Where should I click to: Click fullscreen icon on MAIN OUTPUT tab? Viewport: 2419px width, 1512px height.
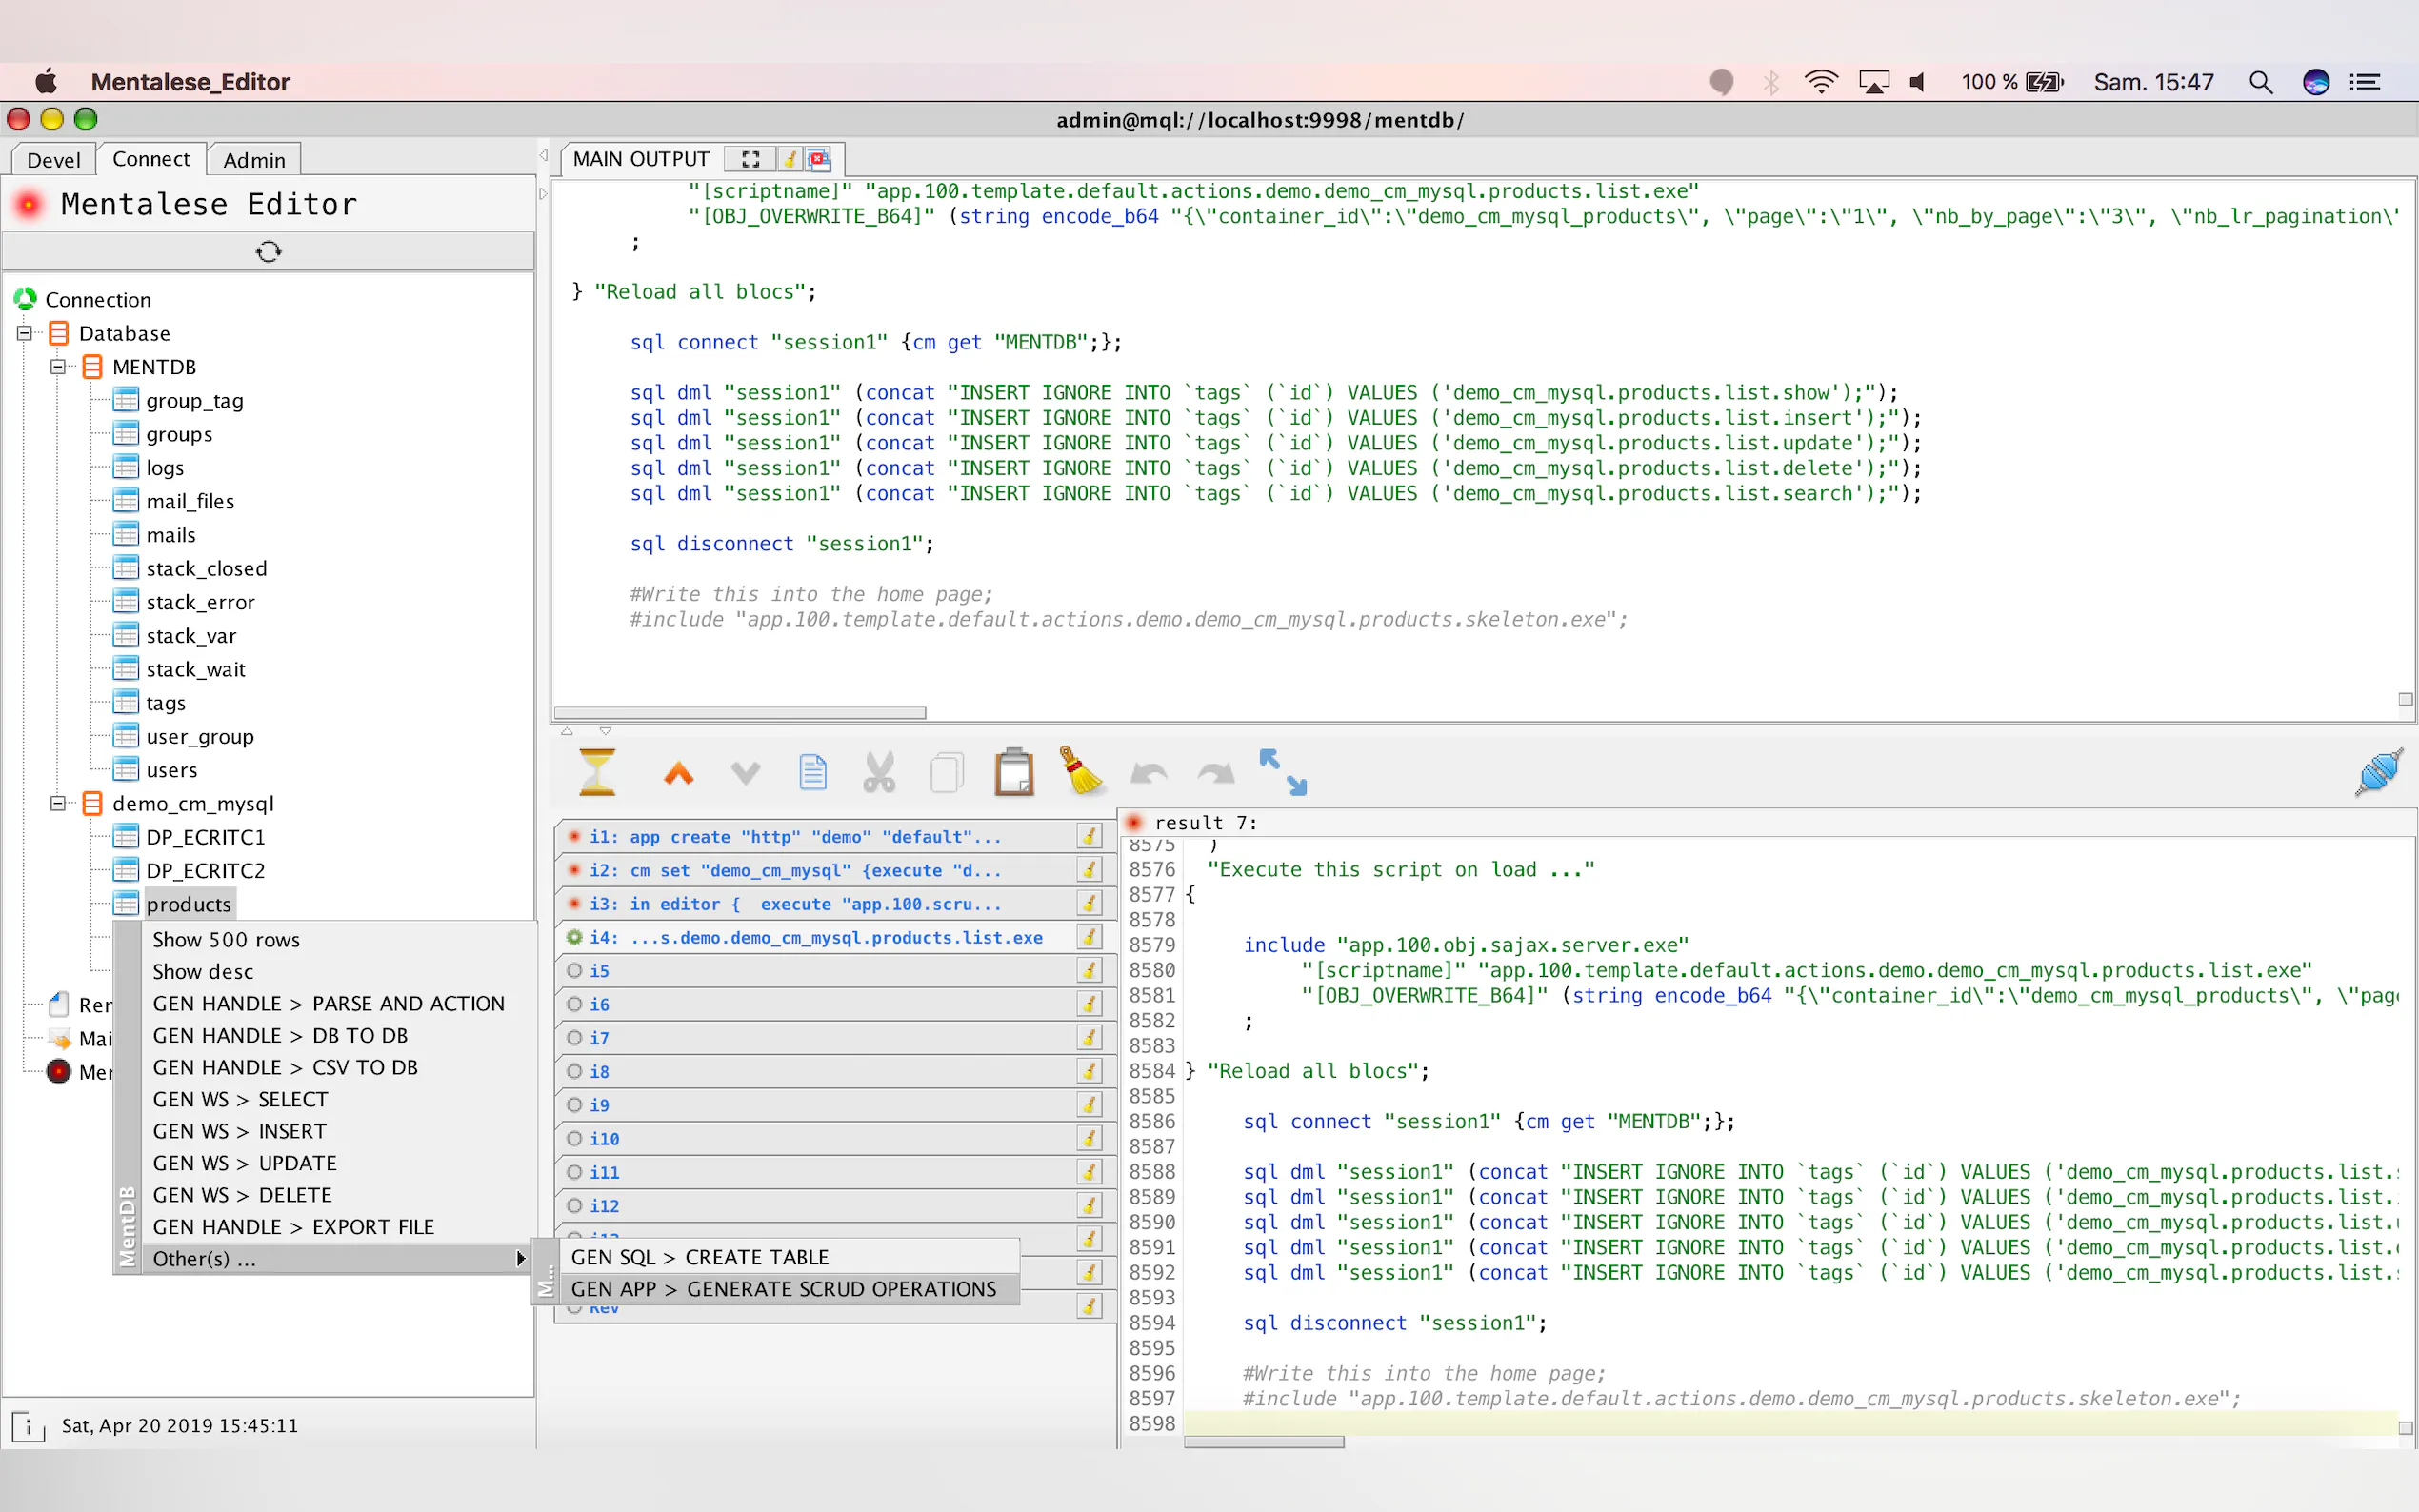(x=751, y=159)
